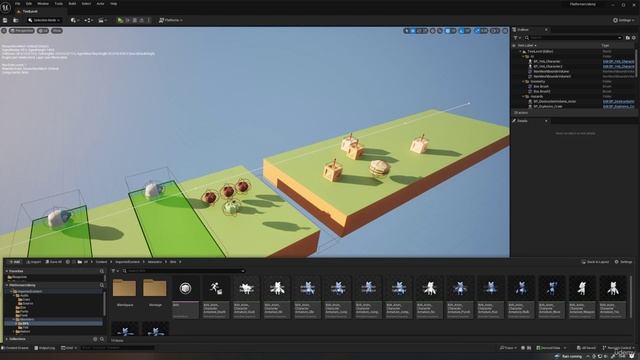Click the asset view vertical scrollbar
This screenshot has height=360, width=640.
(631, 296)
